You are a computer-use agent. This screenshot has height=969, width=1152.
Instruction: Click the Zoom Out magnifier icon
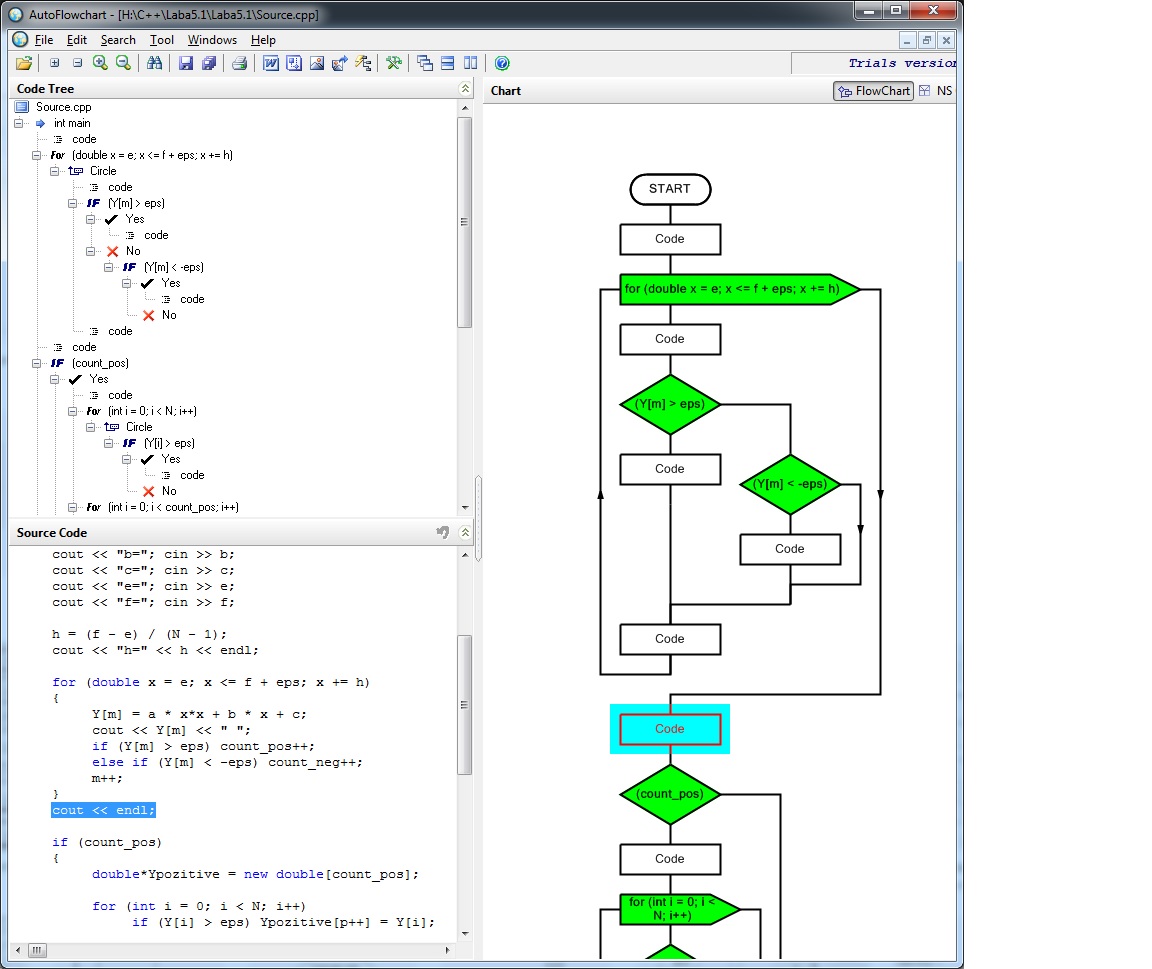click(123, 63)
